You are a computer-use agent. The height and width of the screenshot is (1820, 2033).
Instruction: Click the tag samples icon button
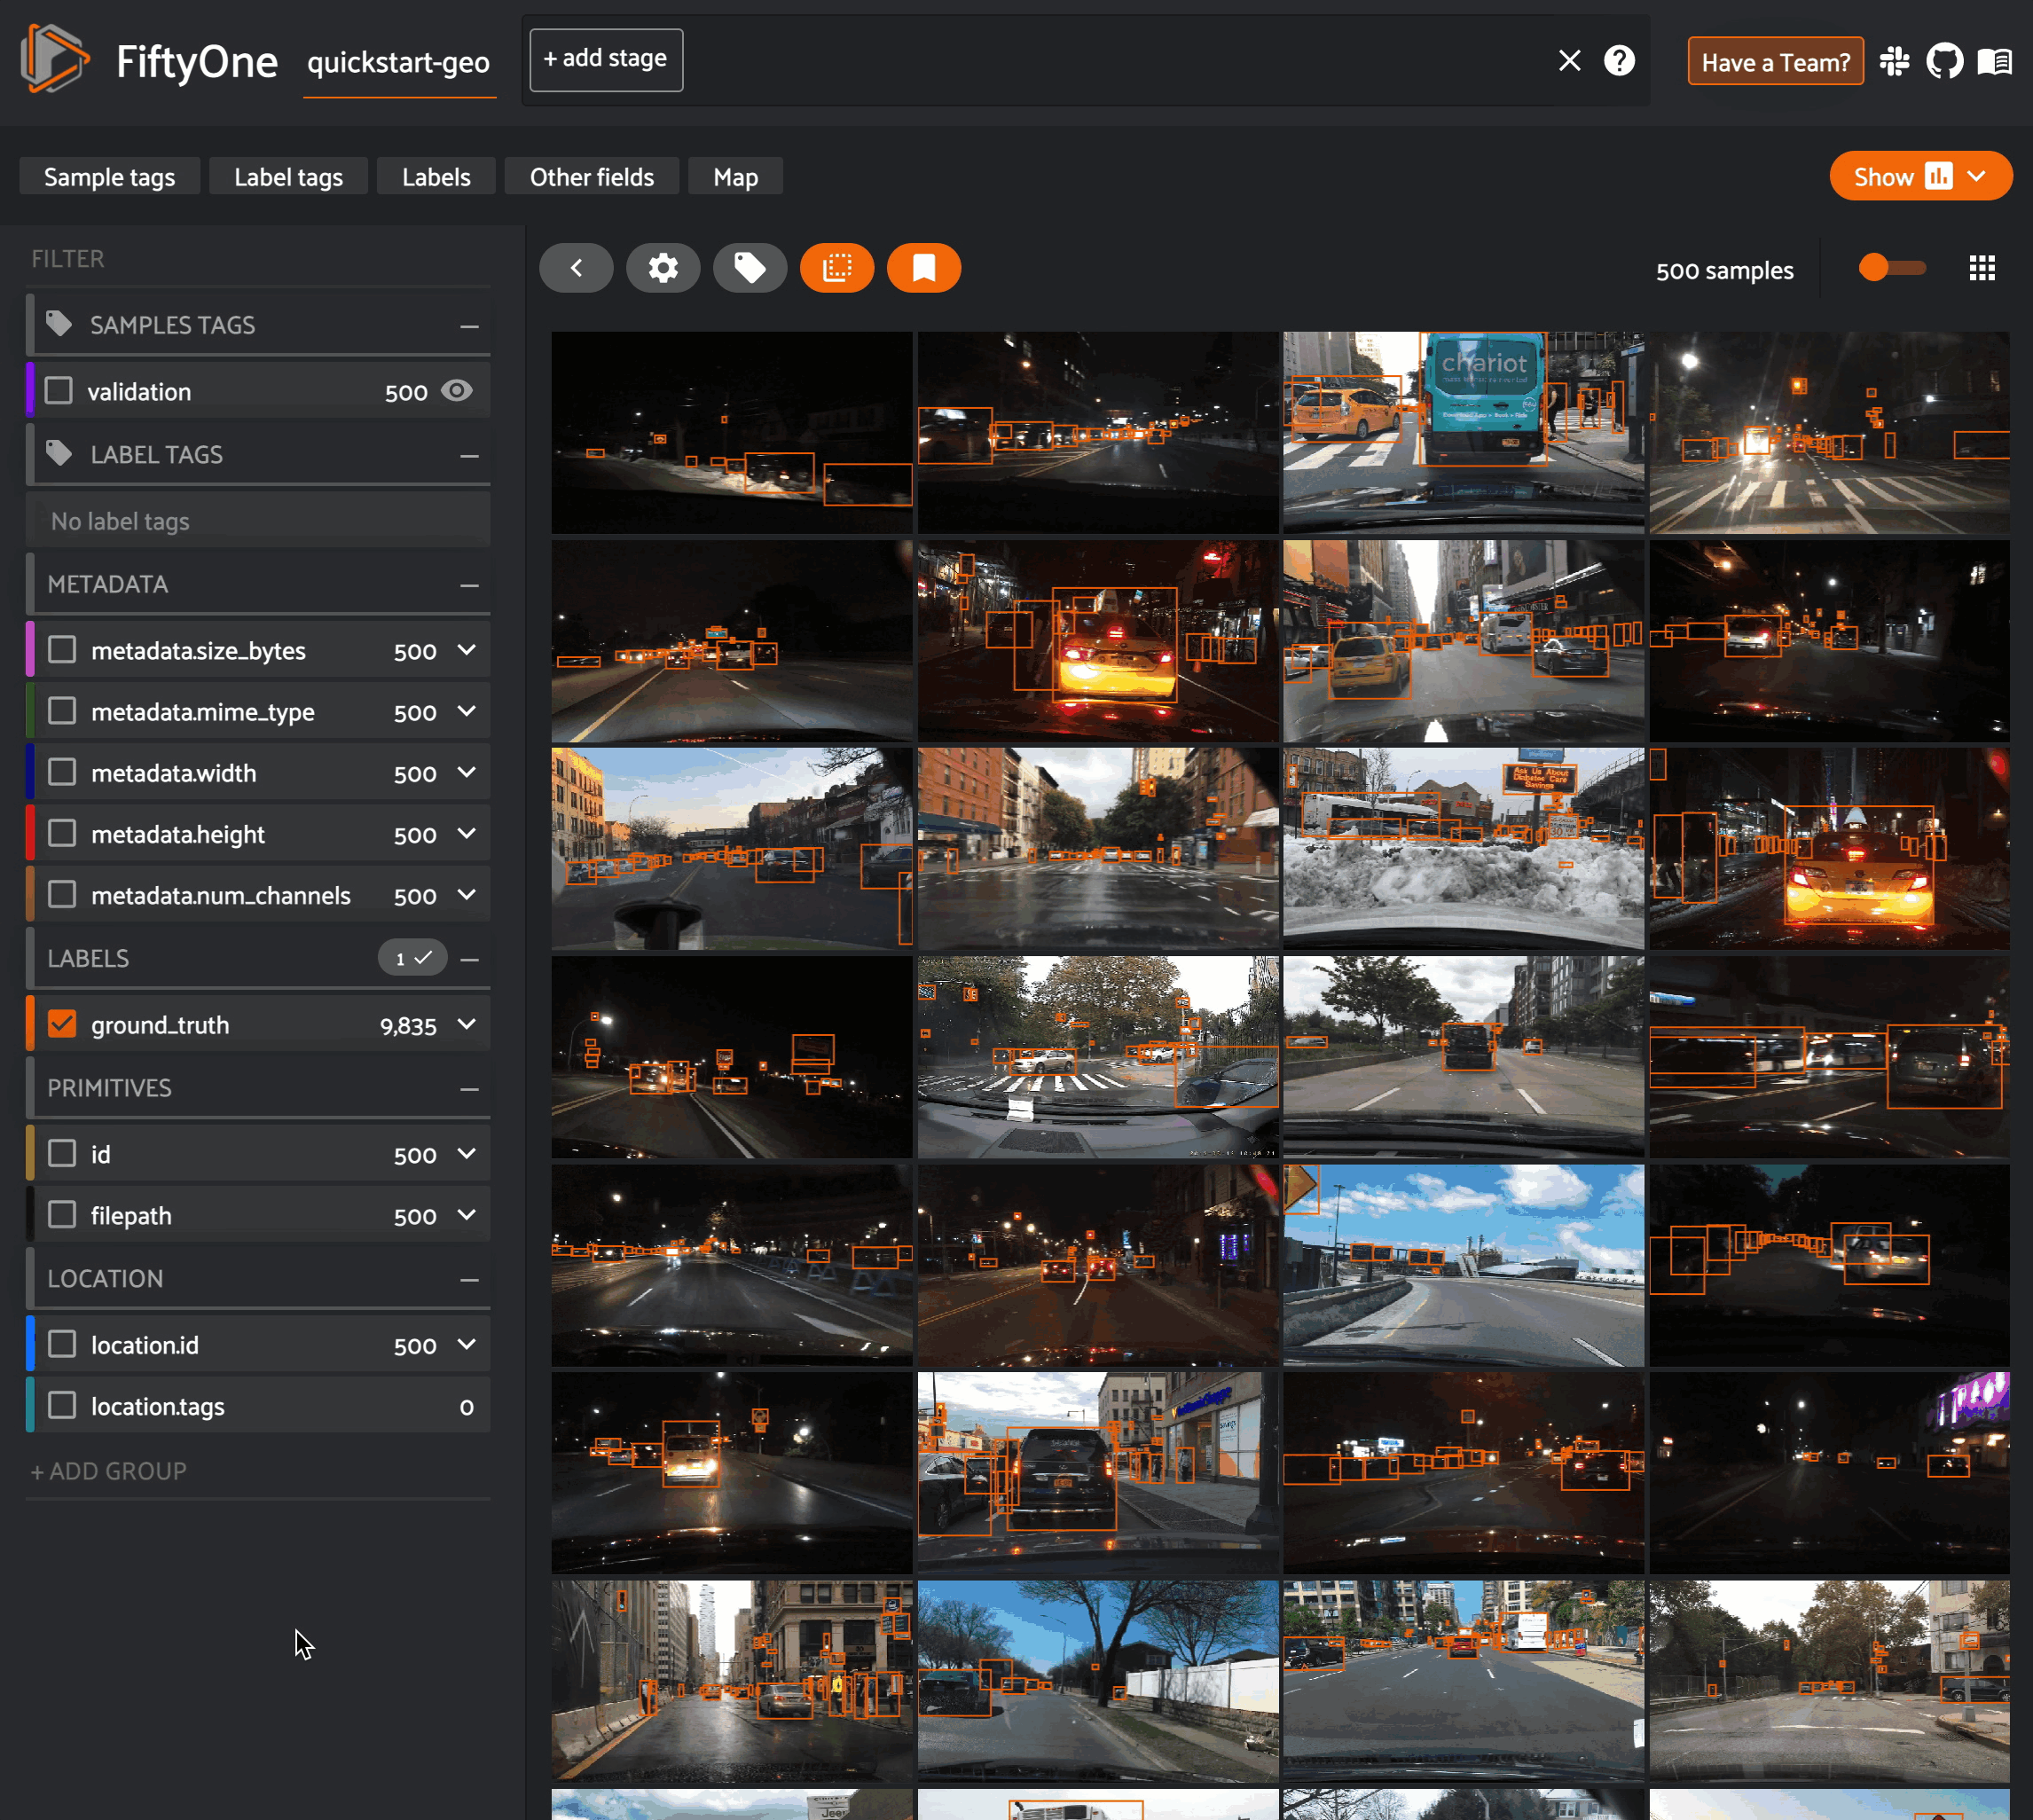pyautogui.click(x=750, y=268)
